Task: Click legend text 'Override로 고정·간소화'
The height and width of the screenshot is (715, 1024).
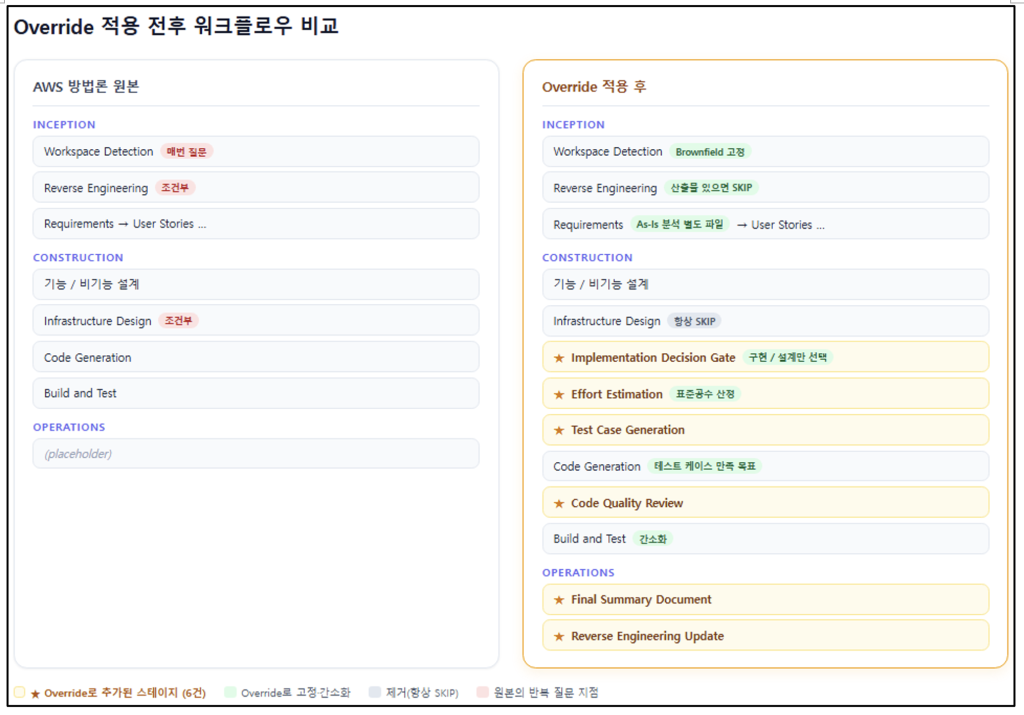Action: [296, 693]
